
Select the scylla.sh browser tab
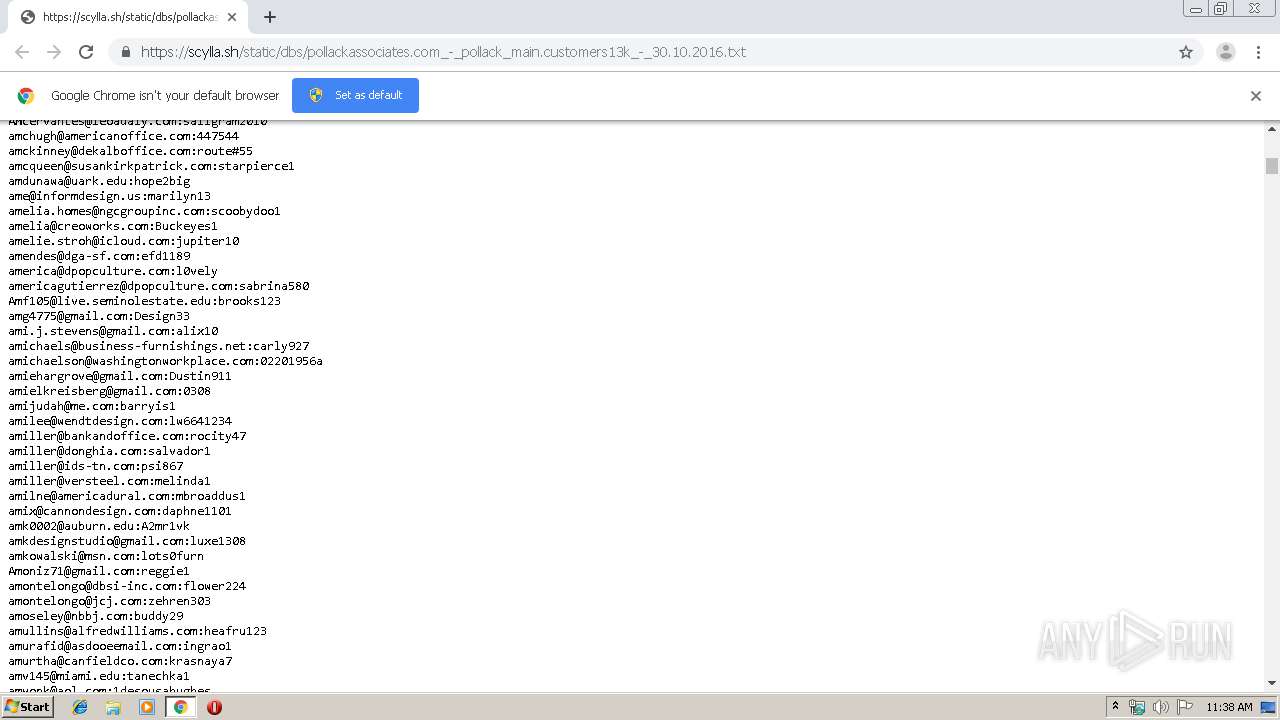pyautogui.click(x=130, y=17)
